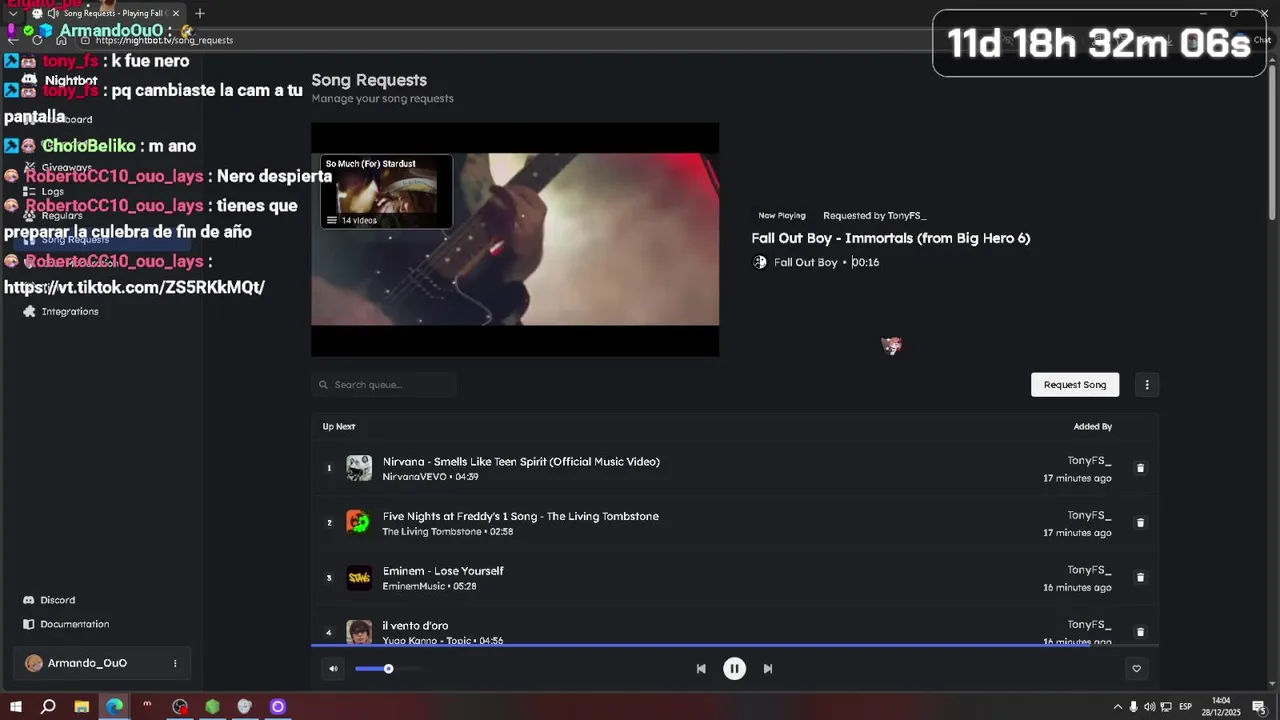Delete Eminem Lose Yourself from queue
This screenshot has width=1280, height=720.
[1140, 578]
